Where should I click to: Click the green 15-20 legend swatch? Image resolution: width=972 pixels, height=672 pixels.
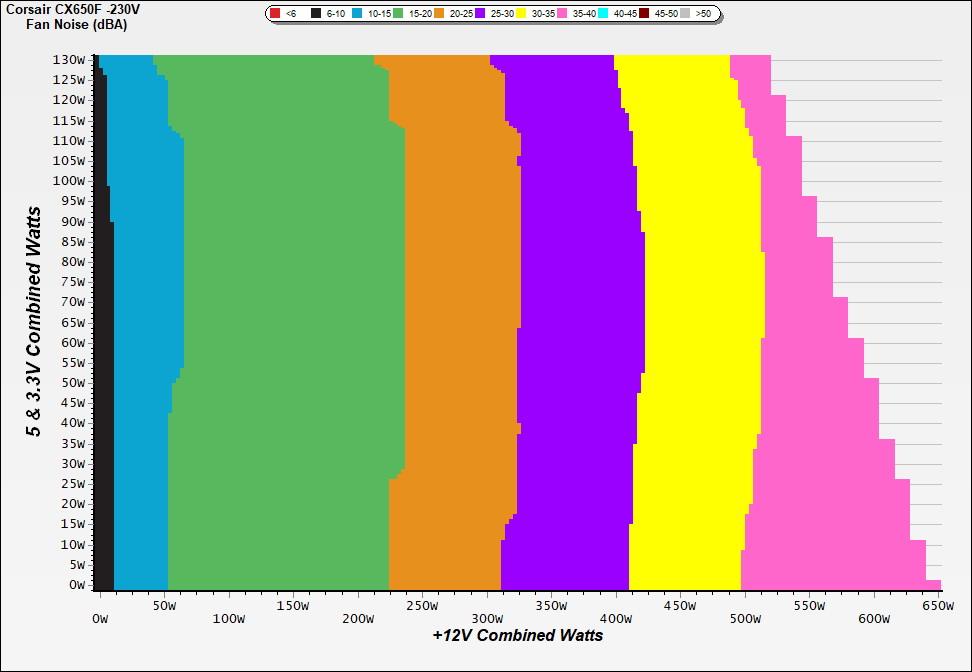pos(398,14)
